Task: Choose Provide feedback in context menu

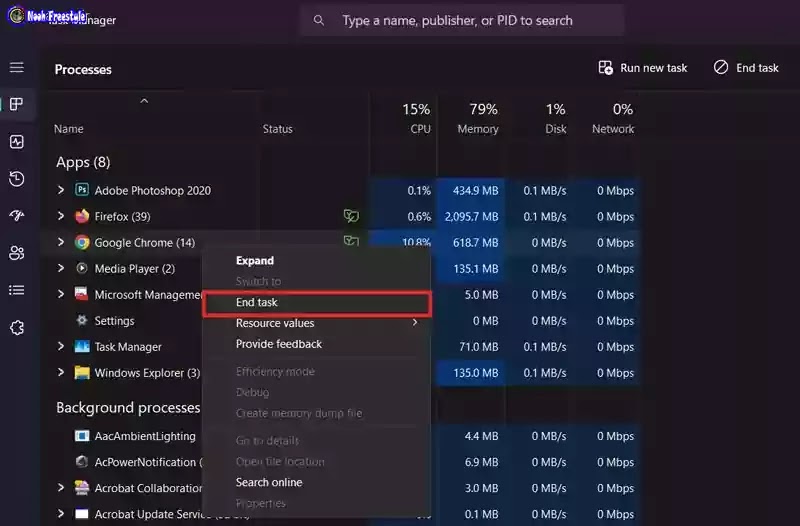Action: point(316,344)
